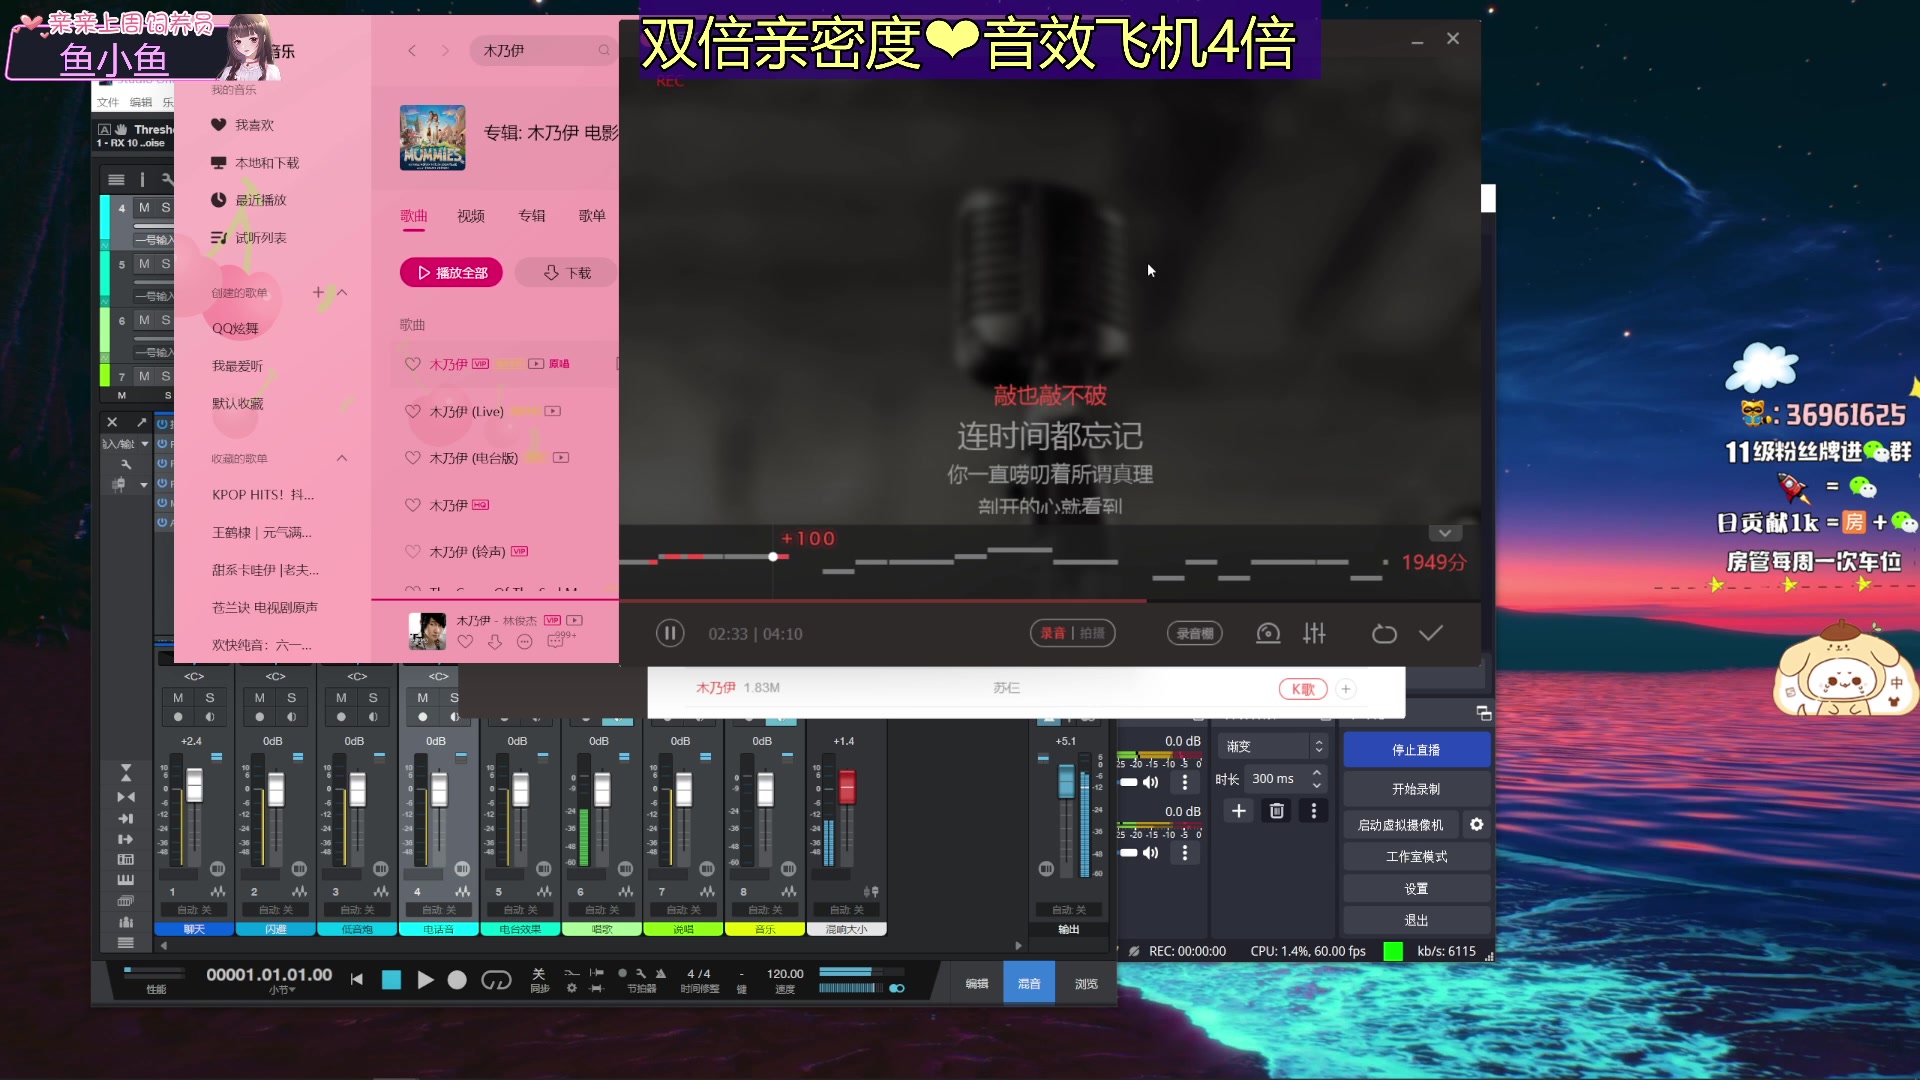Open automation dropdown 自动:关 on channel 6 唱歌
This screenshot has width=1920, height=1080.
pos(602,910)
